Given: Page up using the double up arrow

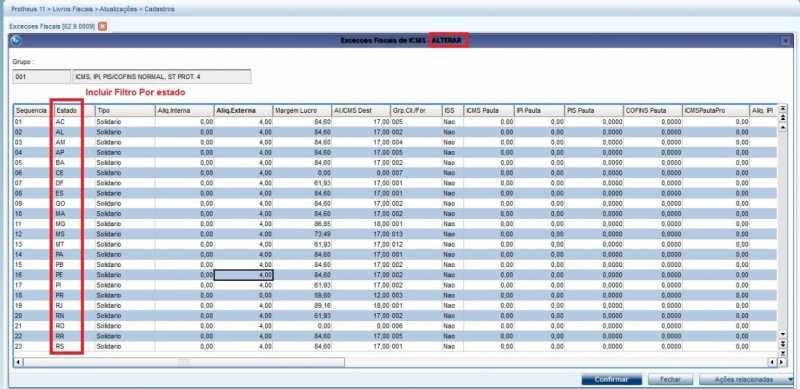Looking at the screenshot, I should (x=783, y=117).
